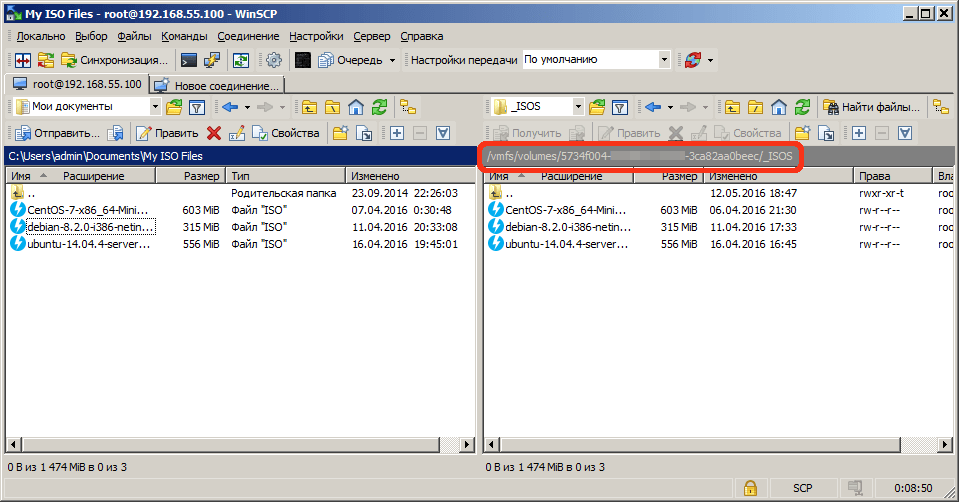Select ubuntu-14.04.4-server file in remote panel
The image size is (959, 502).
coord(559,244)
